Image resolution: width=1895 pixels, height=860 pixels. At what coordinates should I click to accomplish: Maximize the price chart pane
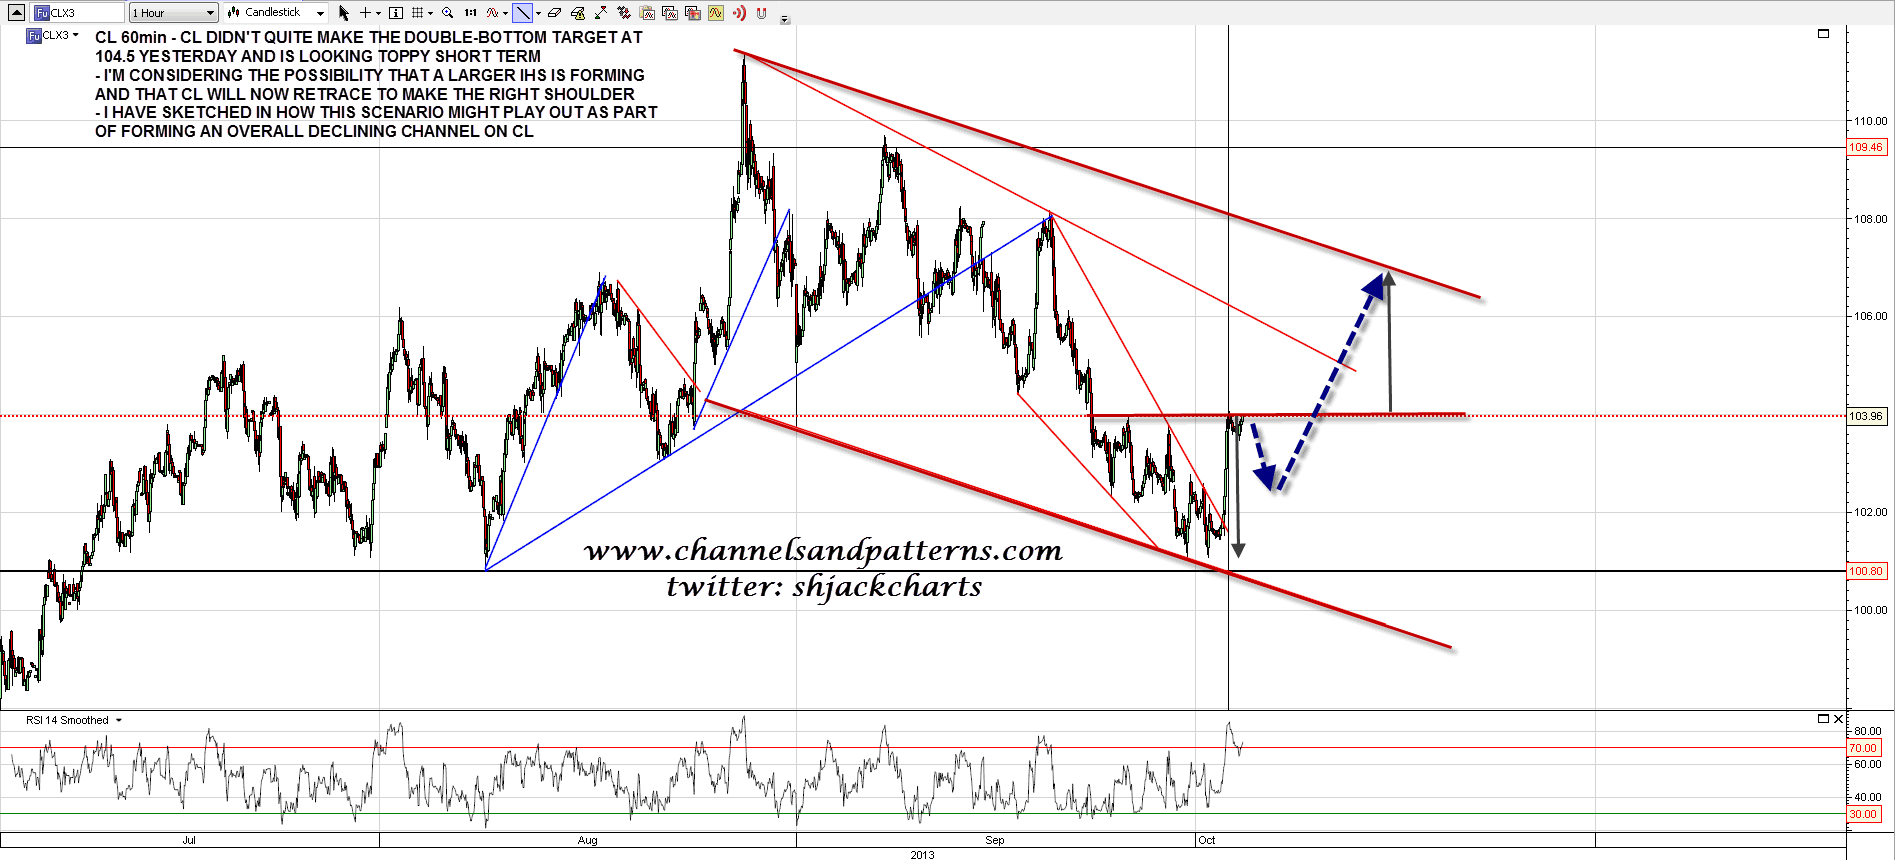[1823, 34]
